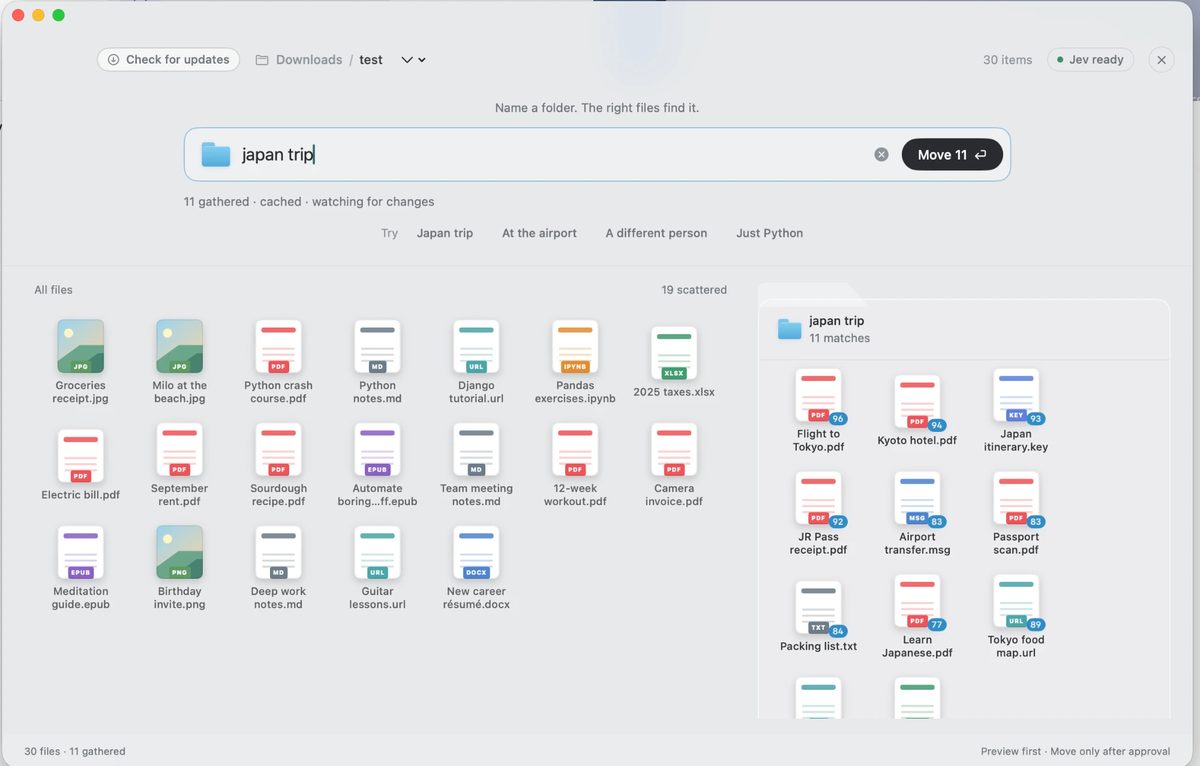Click the Japan itinerary.key match icon

1016,395
